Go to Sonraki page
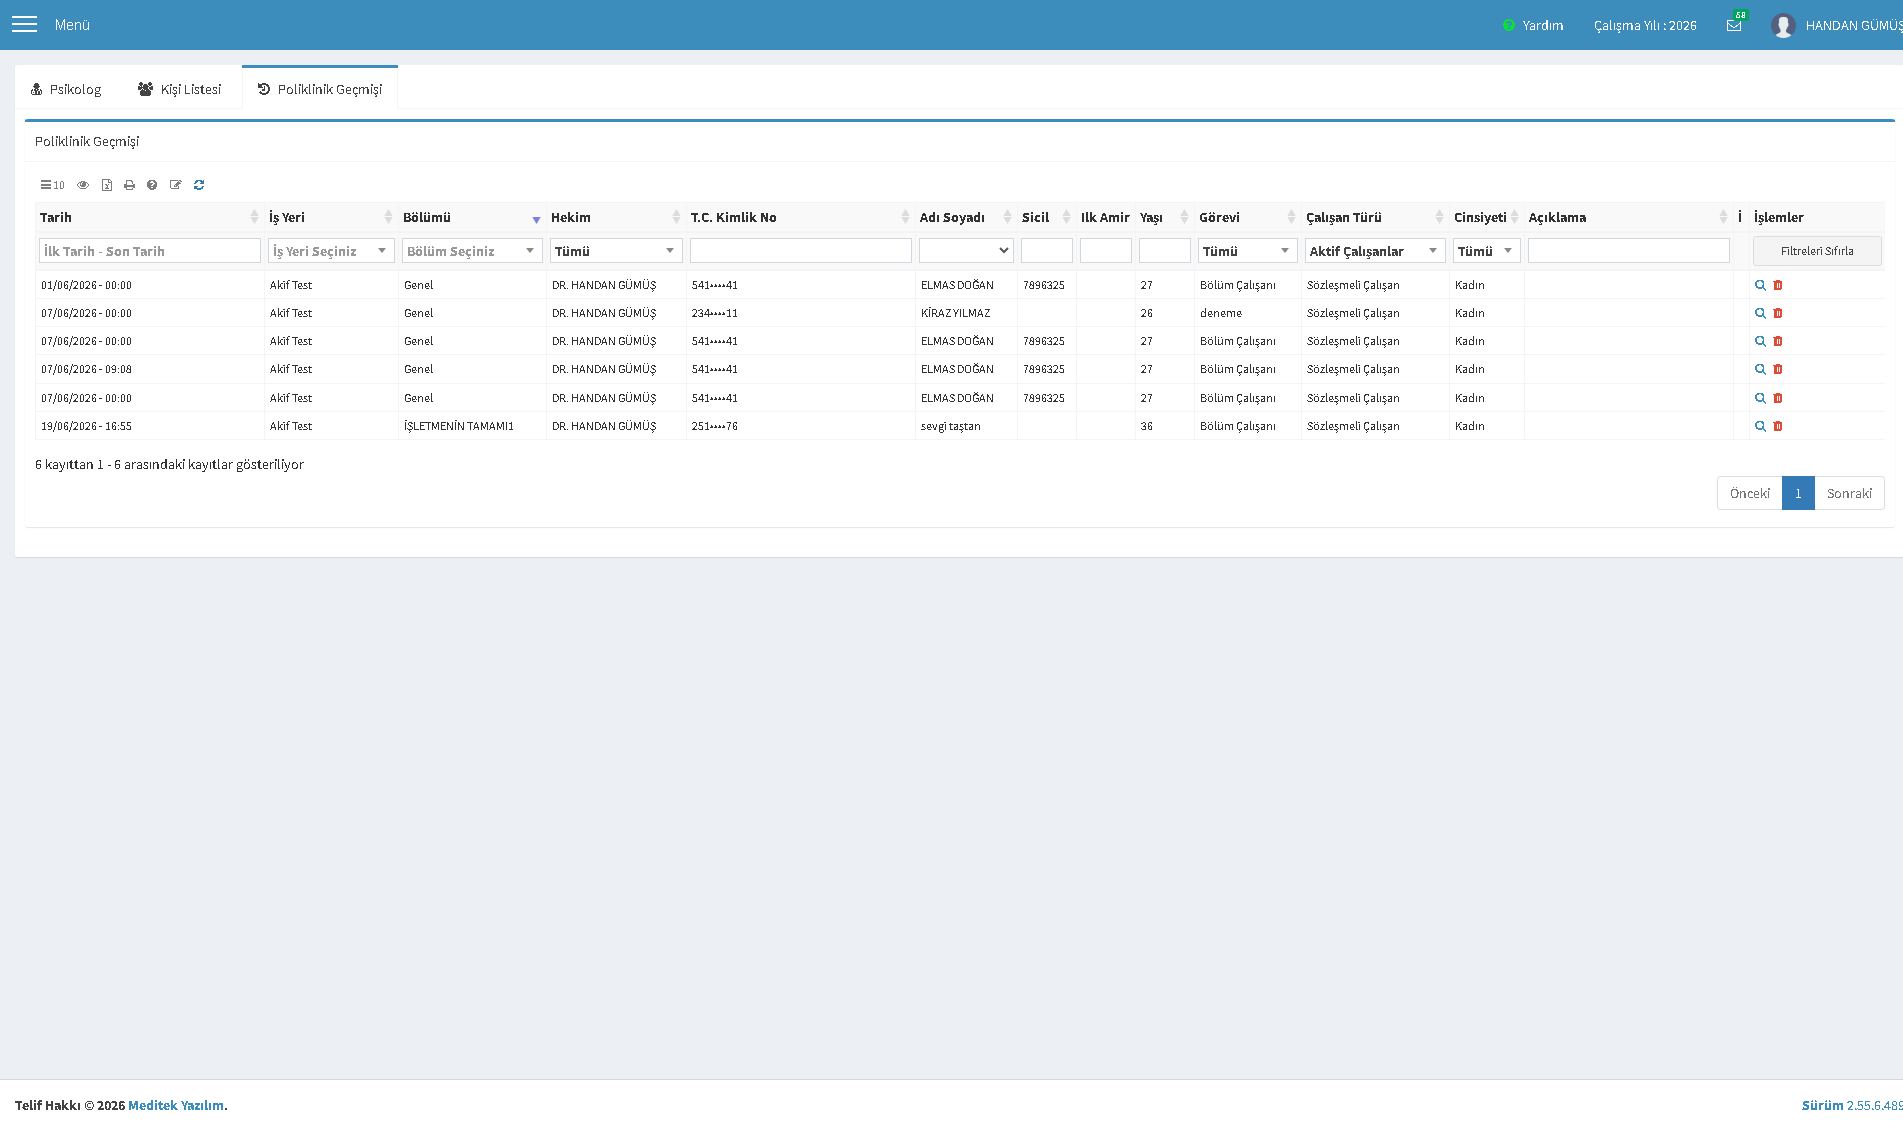The width and height of the screenshot is (1903, 1130). point(1849,493)
